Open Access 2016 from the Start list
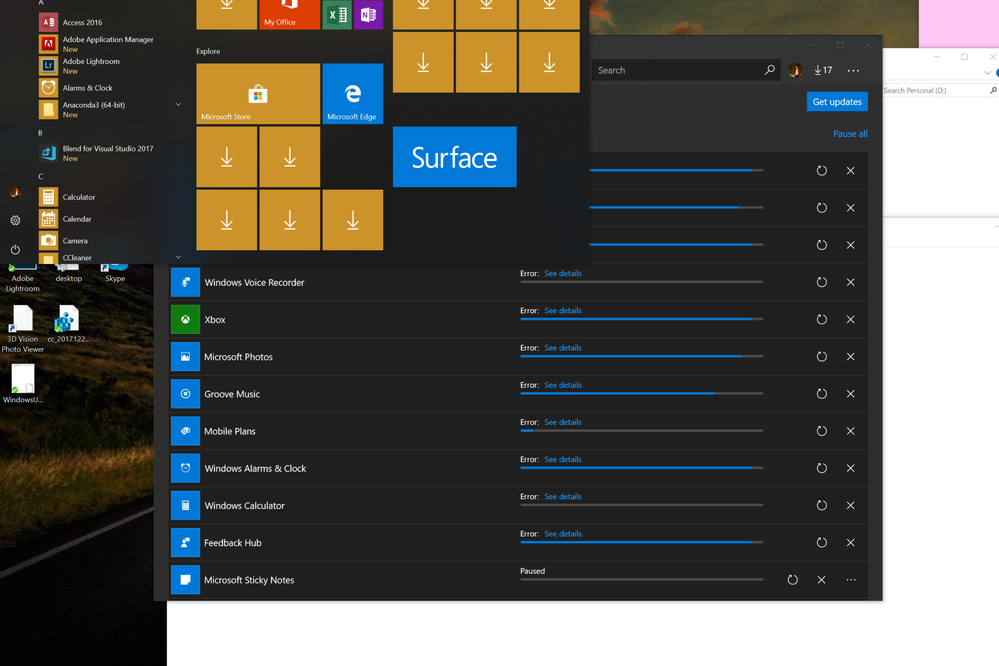This screenshot has height=666, width=999. click(x=82, y=22)
